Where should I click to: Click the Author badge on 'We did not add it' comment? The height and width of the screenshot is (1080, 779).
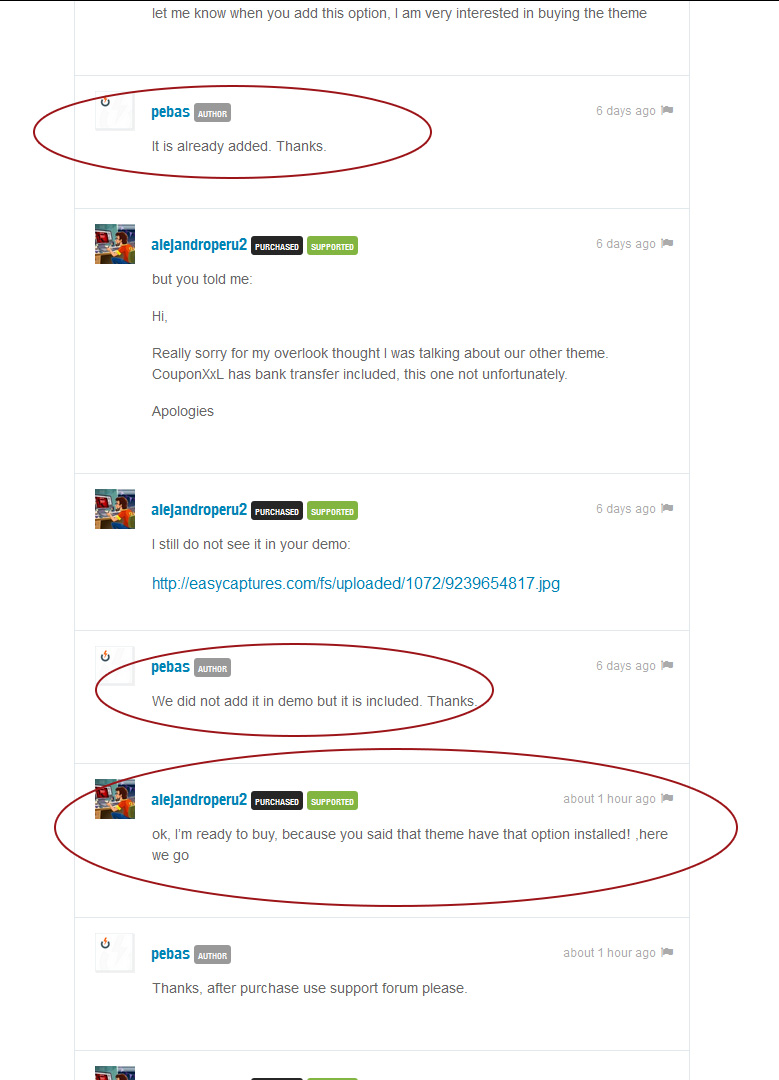click(x=212, y=668)
